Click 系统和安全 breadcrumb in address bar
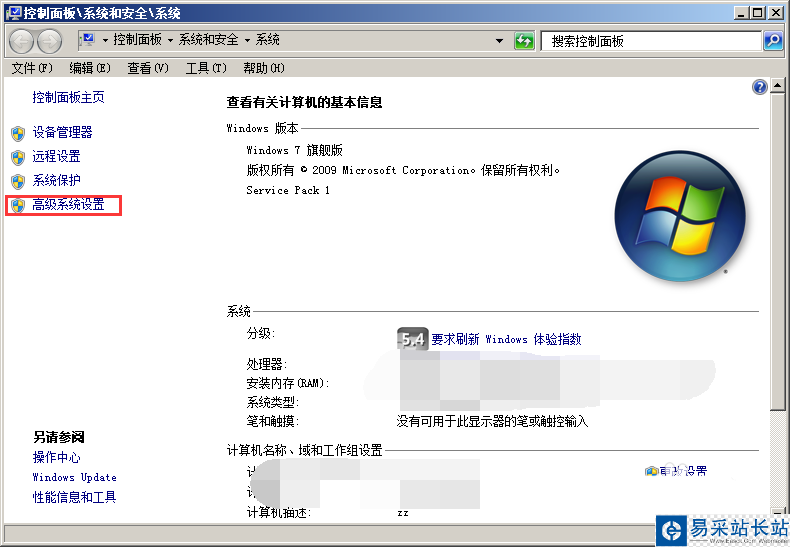Image resolution: width=790 pixels, height=547 pixels. 209,40
